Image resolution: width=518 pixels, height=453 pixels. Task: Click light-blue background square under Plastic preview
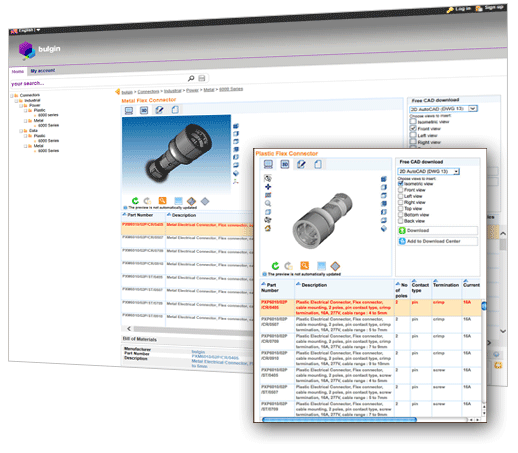pyautogui.click(x=321, y=266)
